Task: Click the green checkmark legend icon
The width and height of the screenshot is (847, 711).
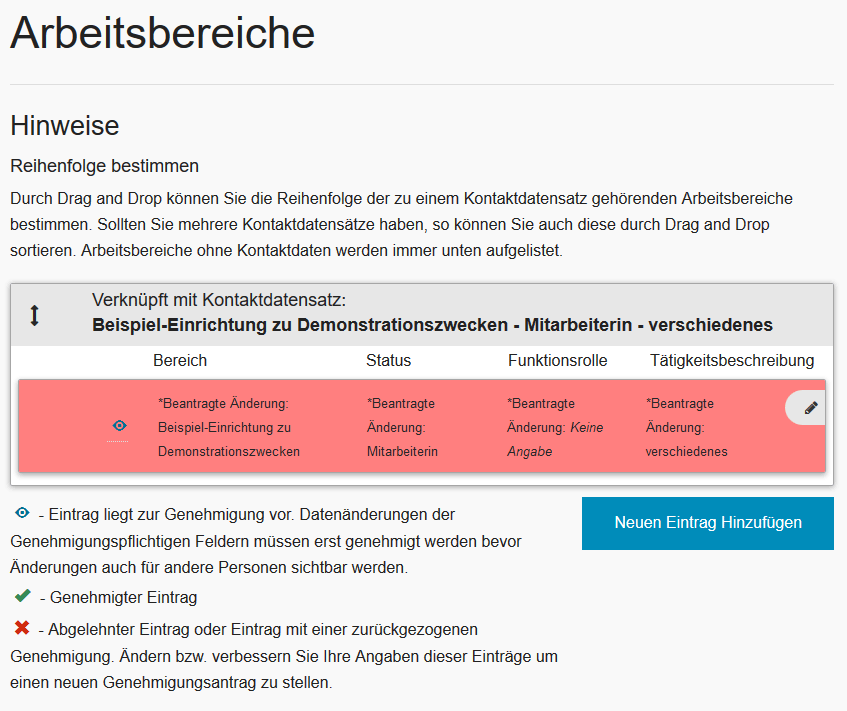Action: tap(22, 596)
